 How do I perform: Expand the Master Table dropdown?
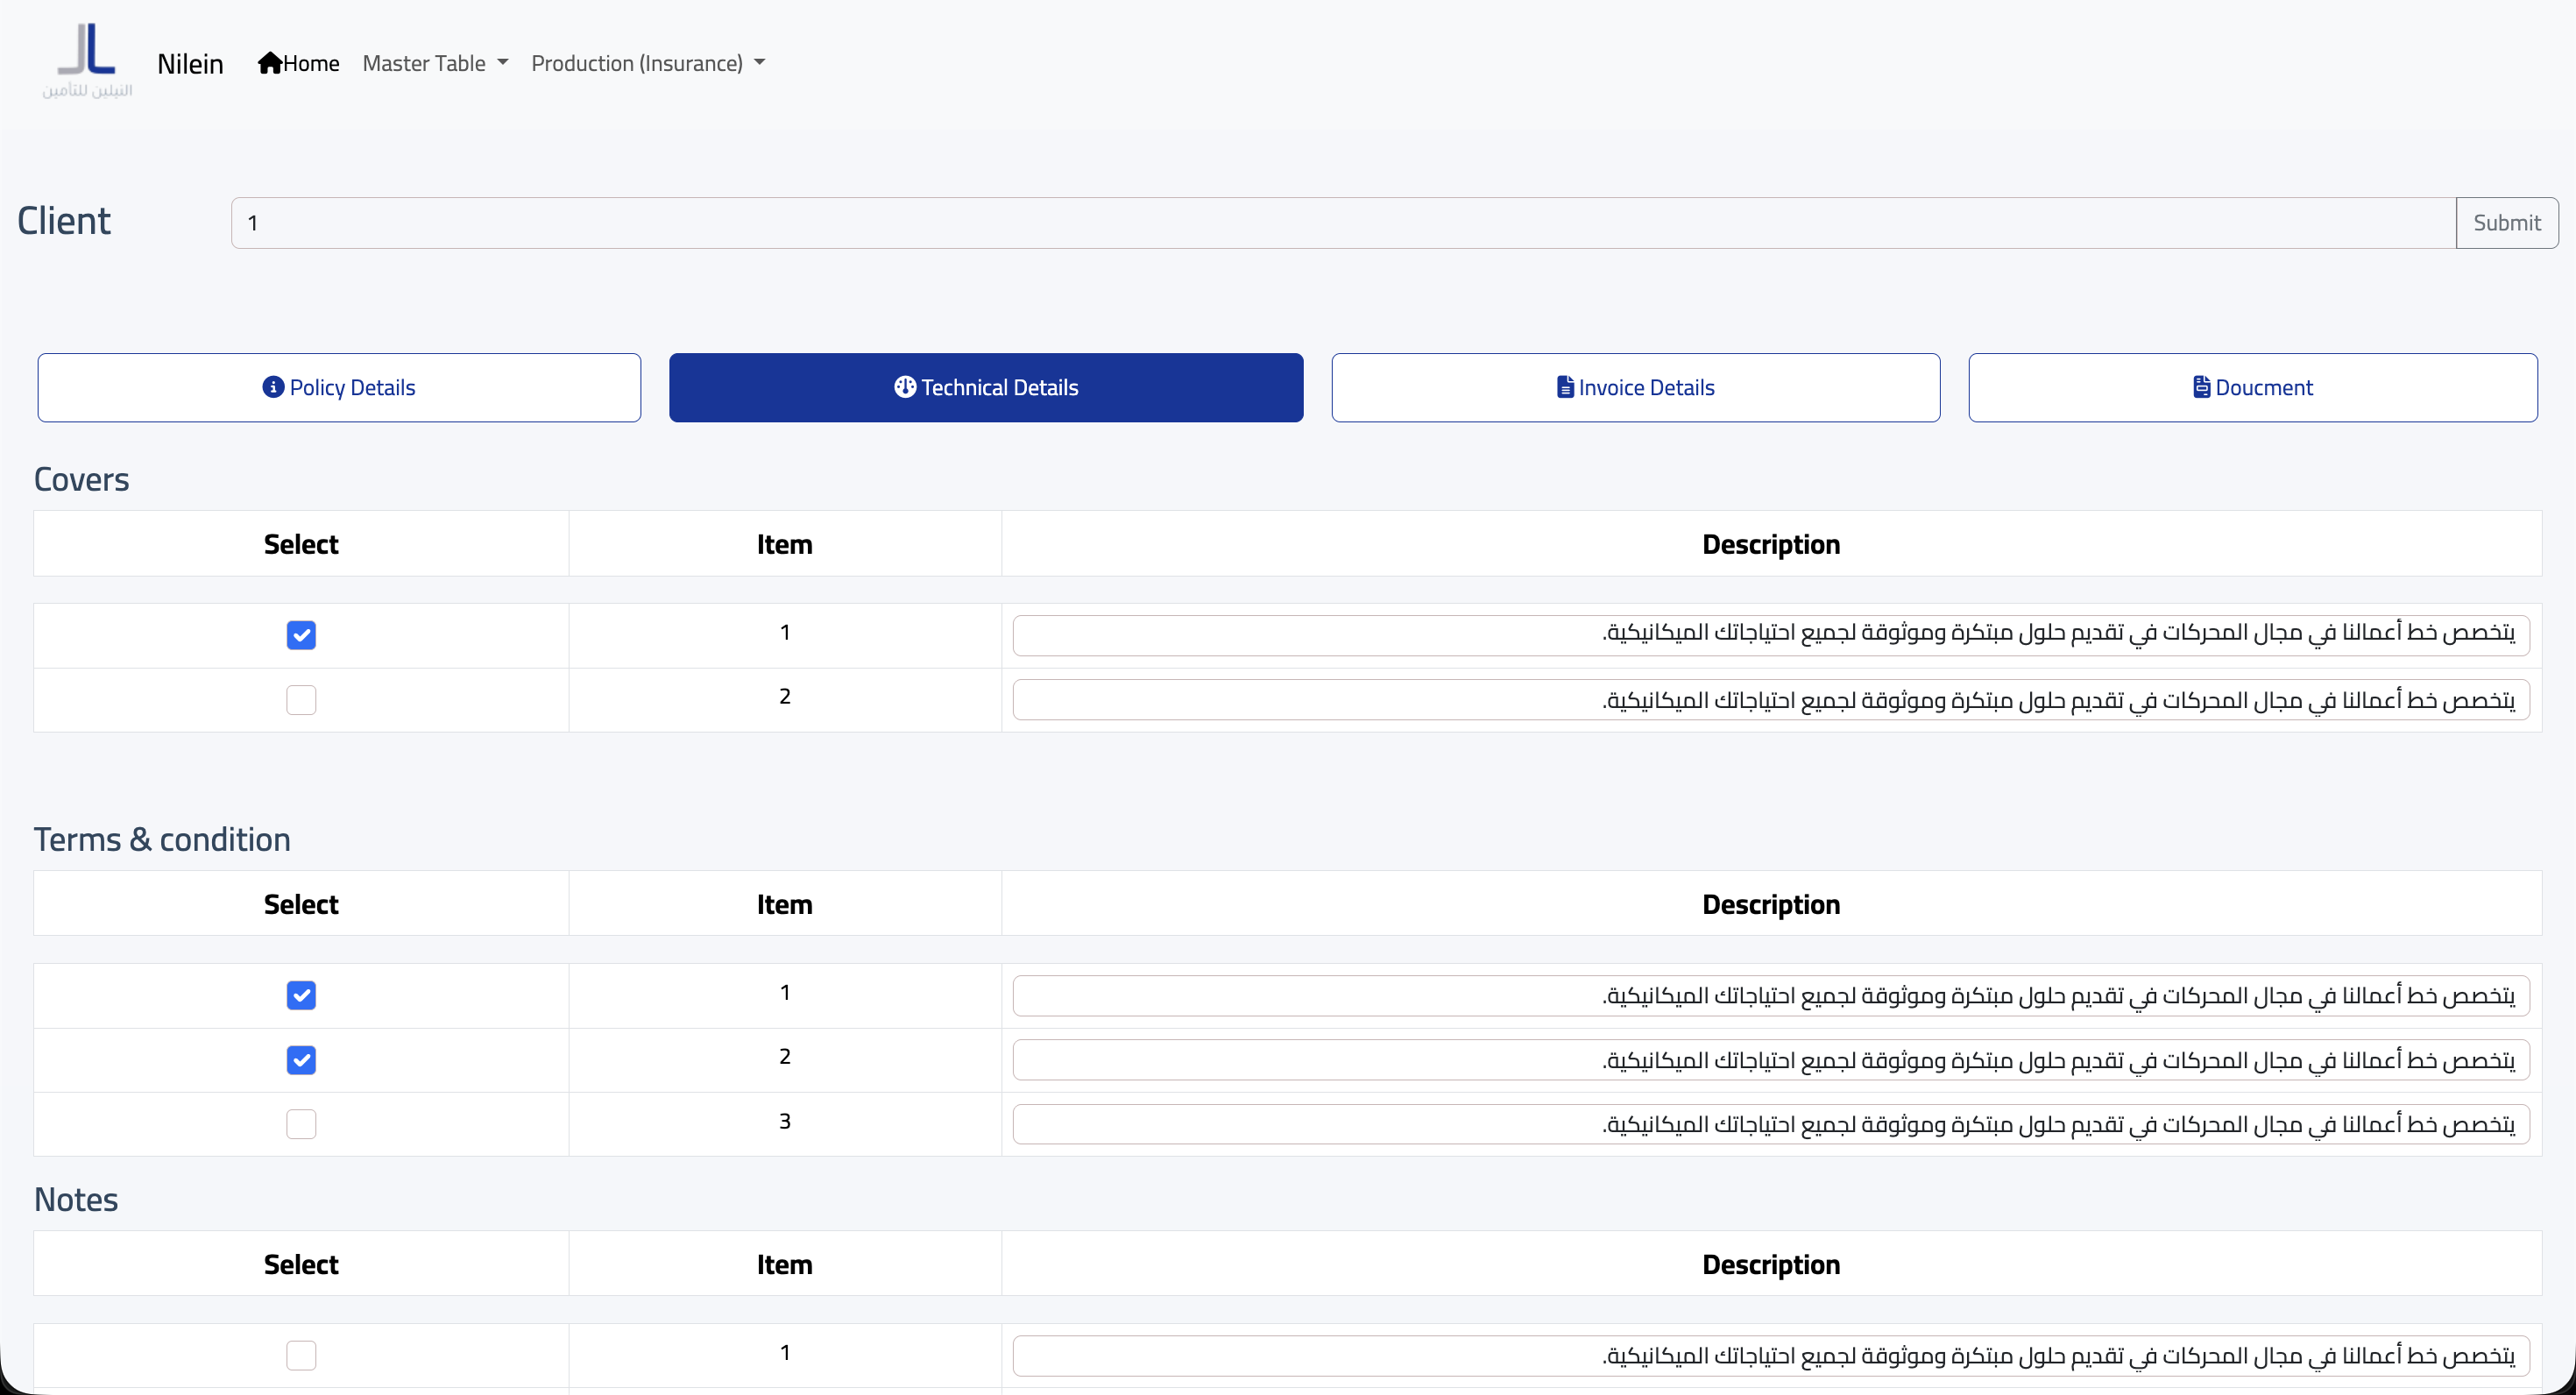[435, 63]
